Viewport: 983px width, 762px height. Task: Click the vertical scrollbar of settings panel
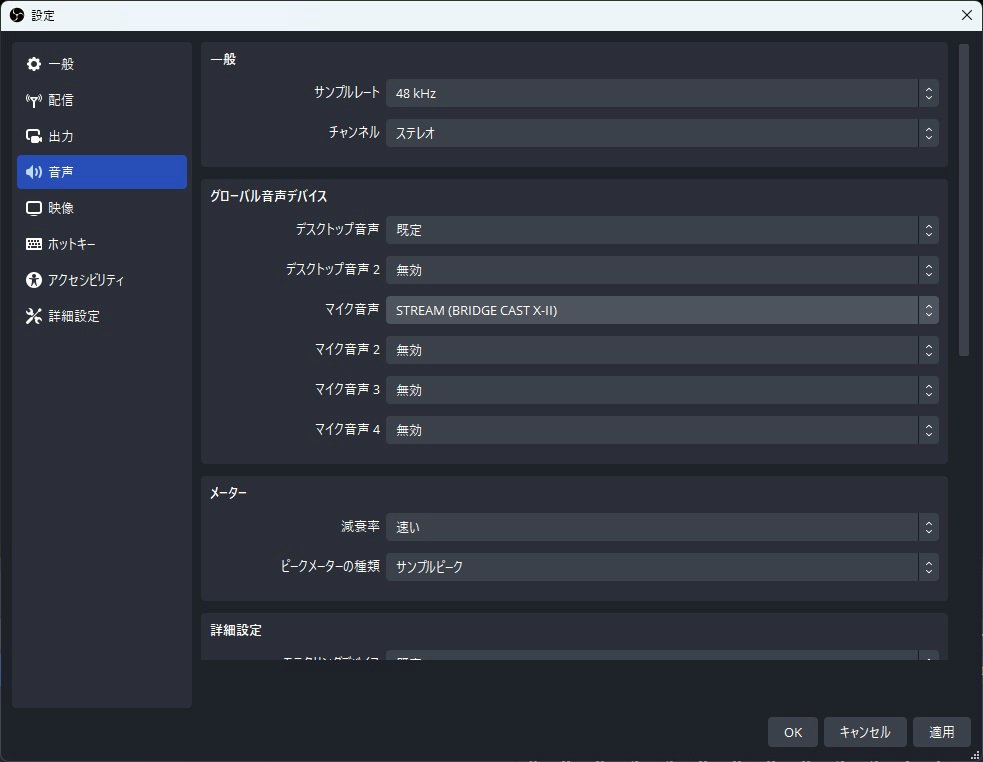point(964,200)
